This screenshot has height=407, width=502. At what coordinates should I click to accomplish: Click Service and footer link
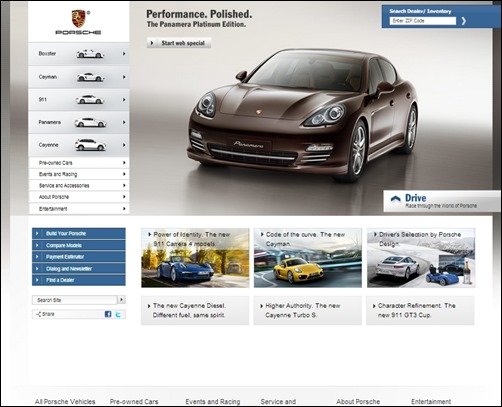(278, 402)
